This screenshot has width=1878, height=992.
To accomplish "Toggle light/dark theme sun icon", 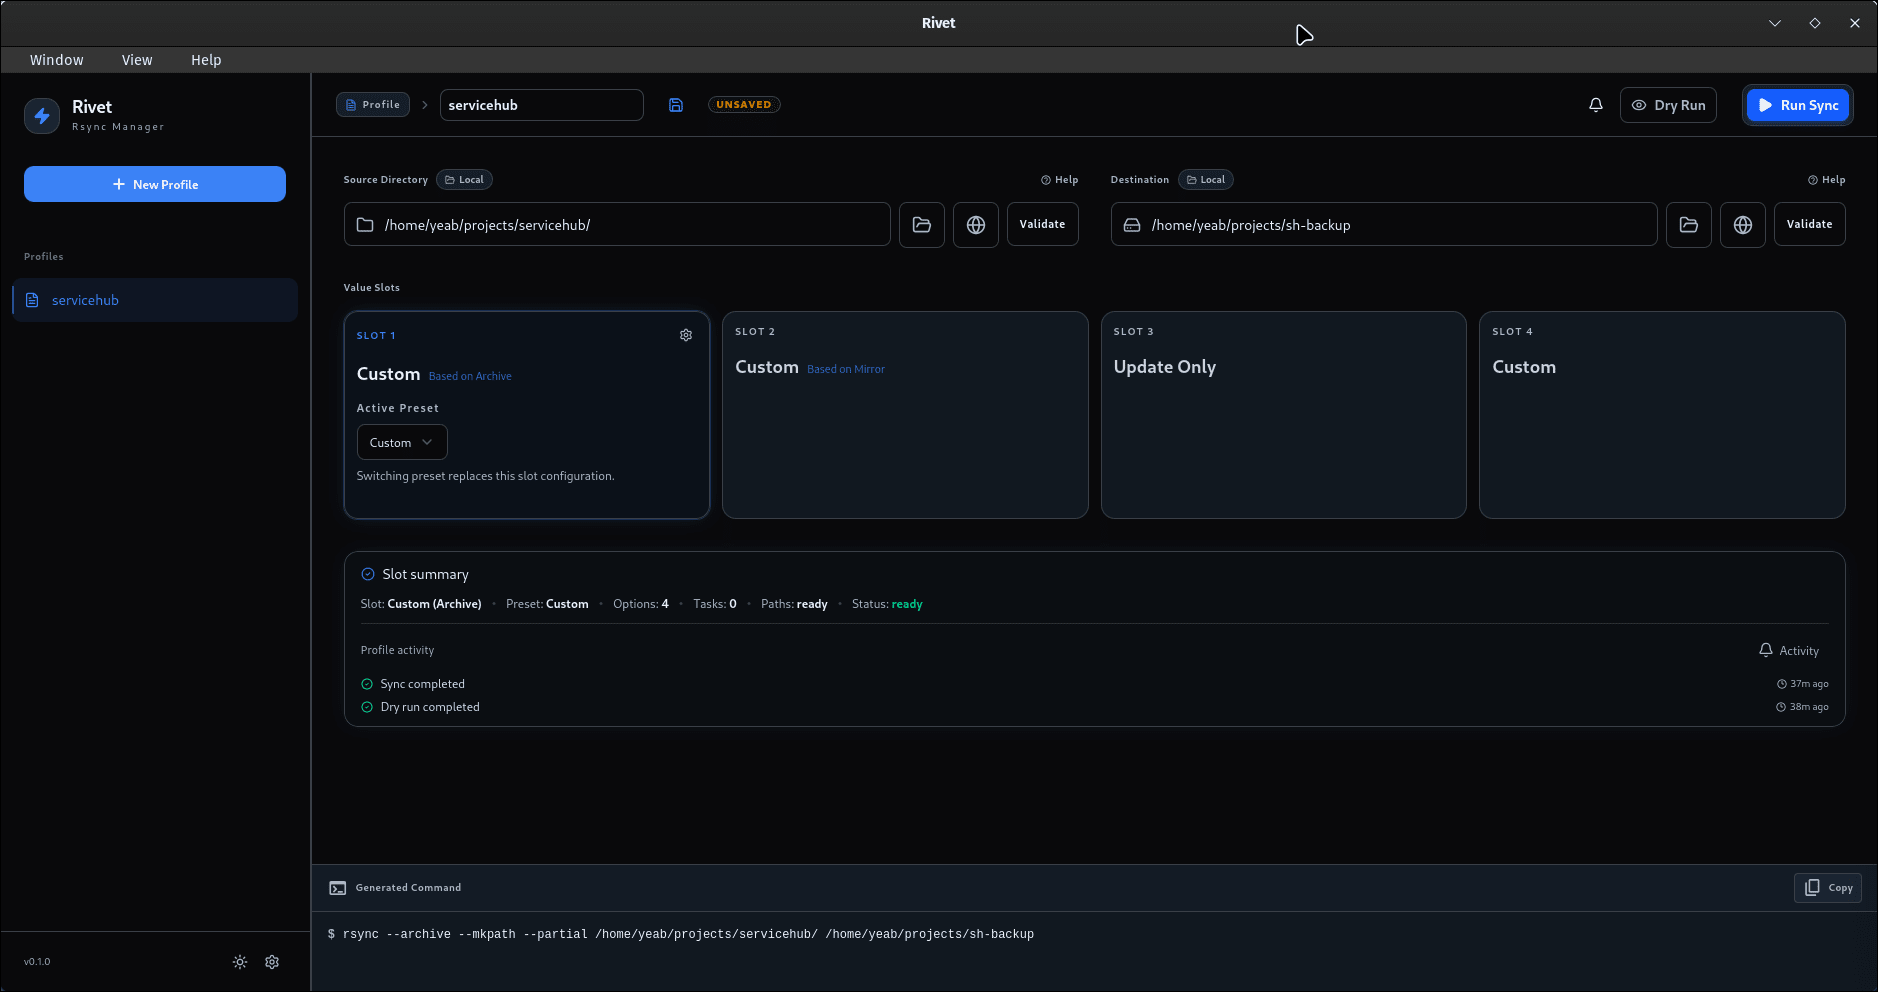I will [240, 962].
